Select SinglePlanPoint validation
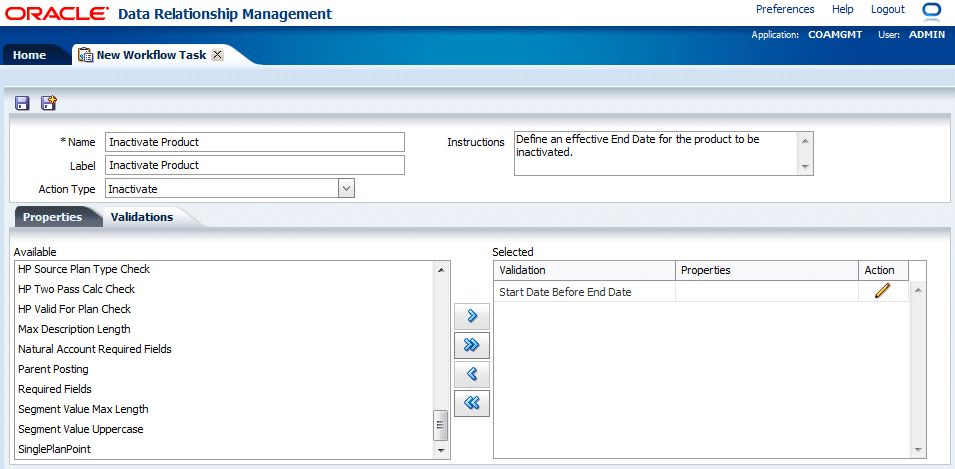The image size is (955, 469). click(x=55, y=449)
